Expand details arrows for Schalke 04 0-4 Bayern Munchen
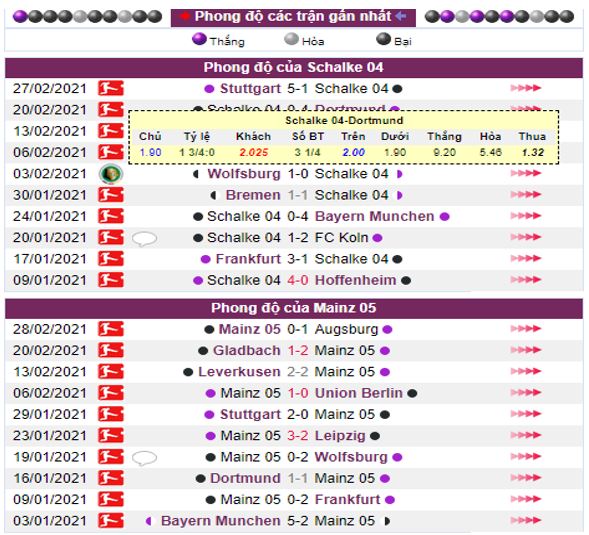Viewport: 589px width, 535px height. 526,216
